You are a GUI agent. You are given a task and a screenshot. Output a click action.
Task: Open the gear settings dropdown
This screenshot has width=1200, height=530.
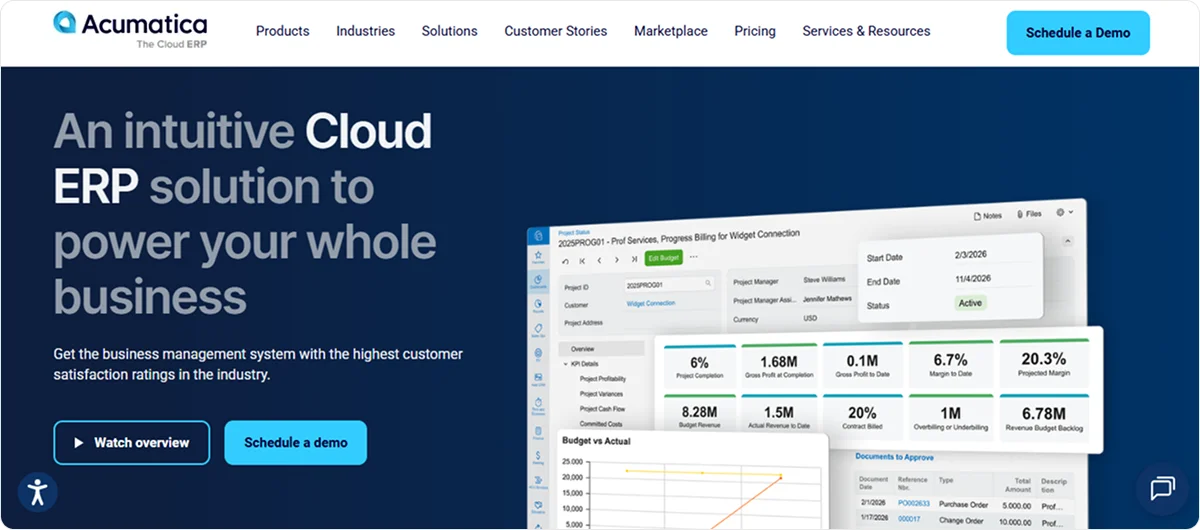1064,212
